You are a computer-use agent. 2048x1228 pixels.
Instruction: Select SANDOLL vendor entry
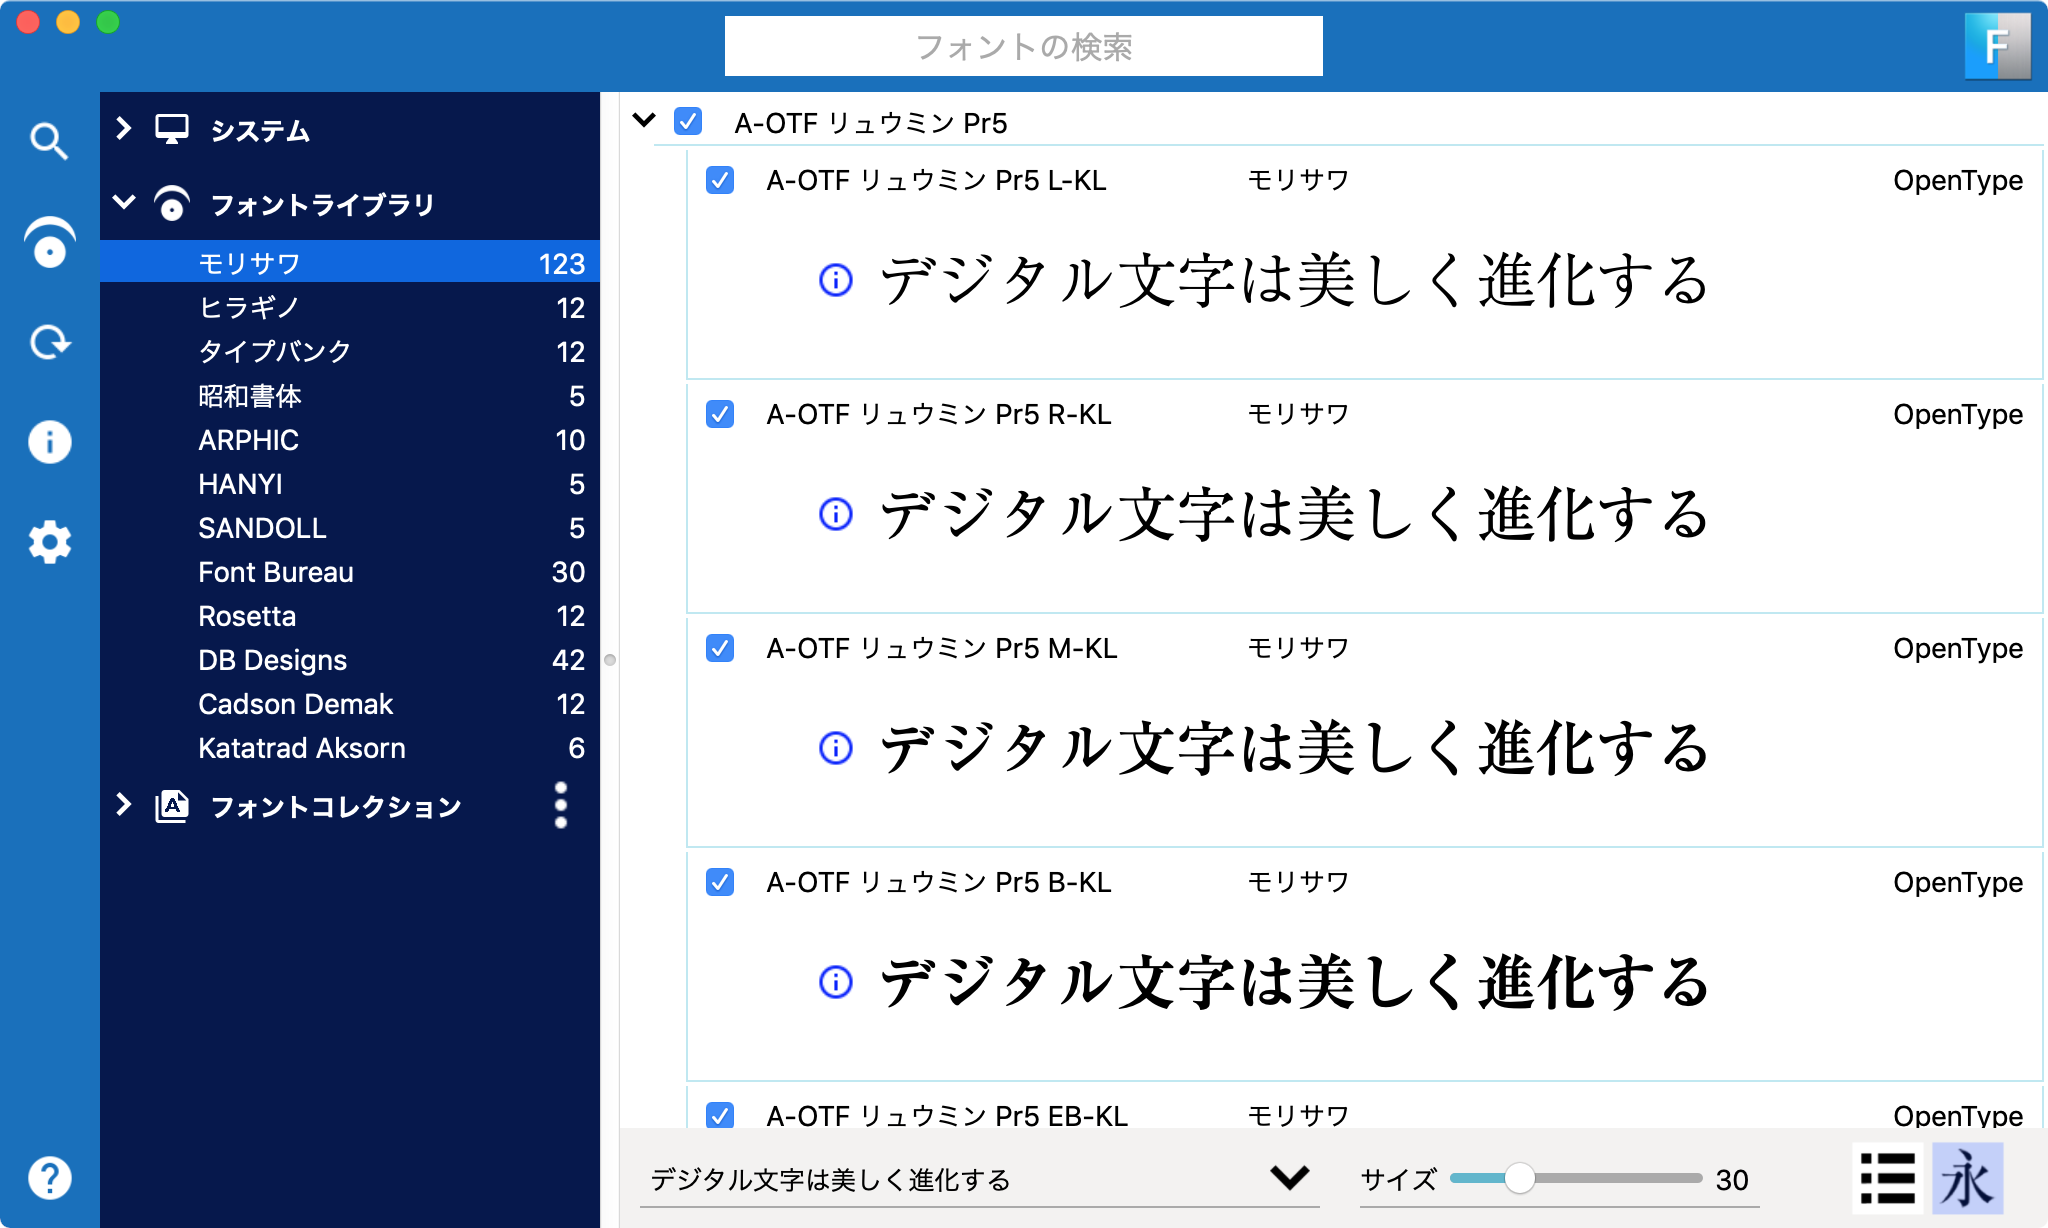[350, 527]
